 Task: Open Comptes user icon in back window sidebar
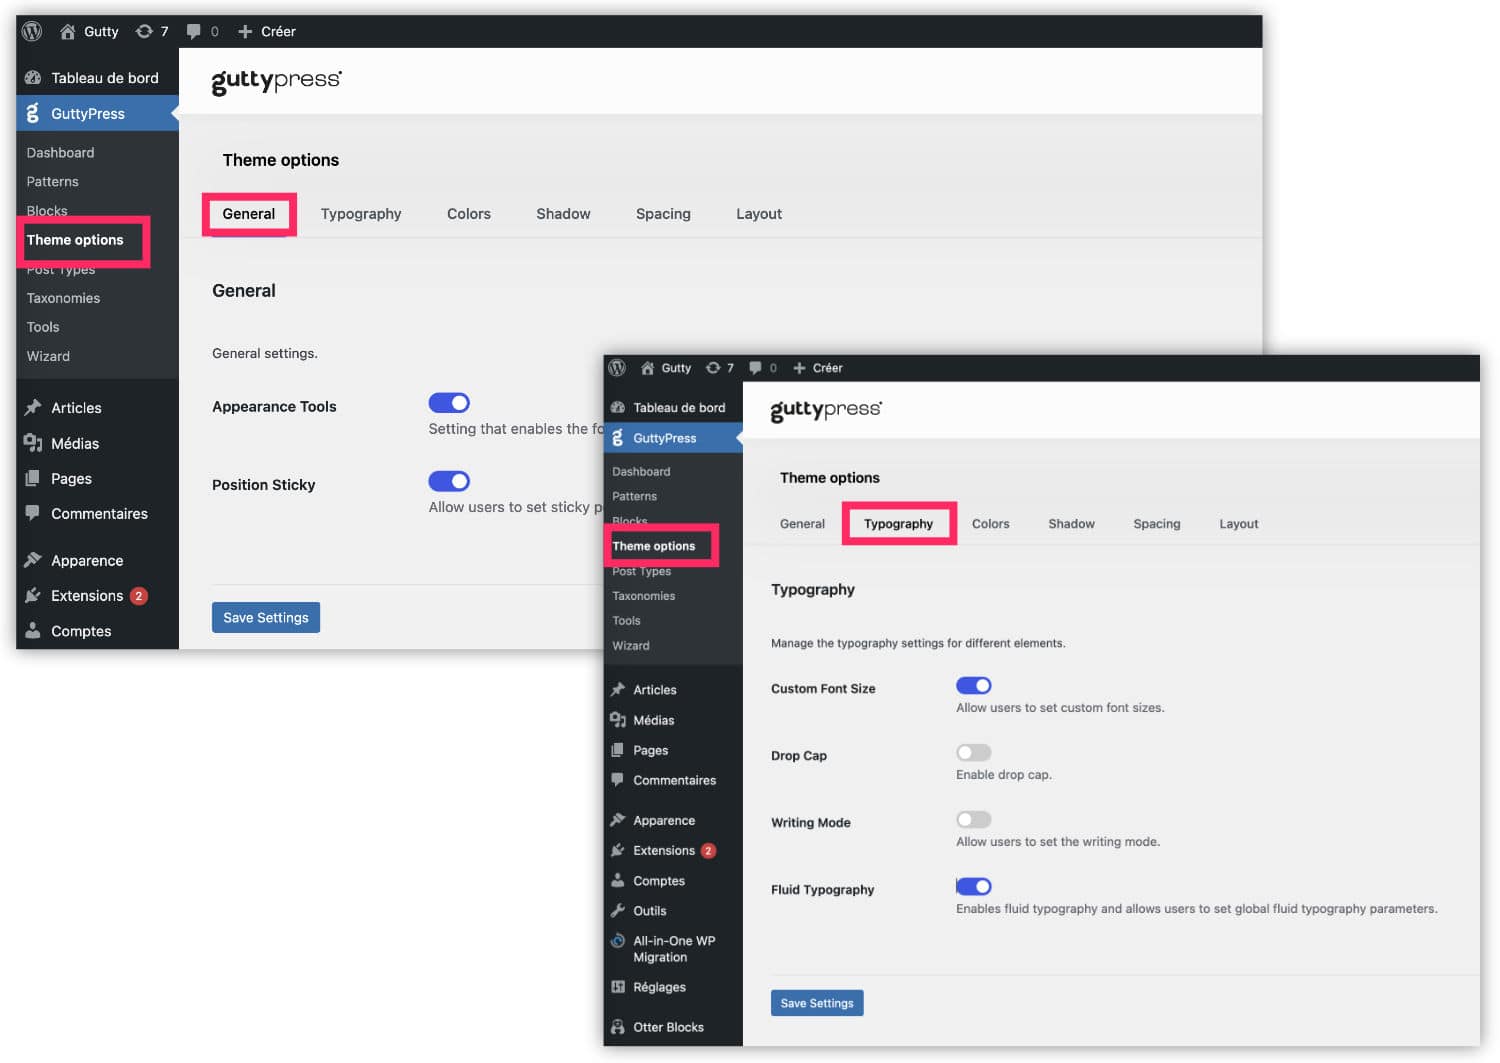33,630
